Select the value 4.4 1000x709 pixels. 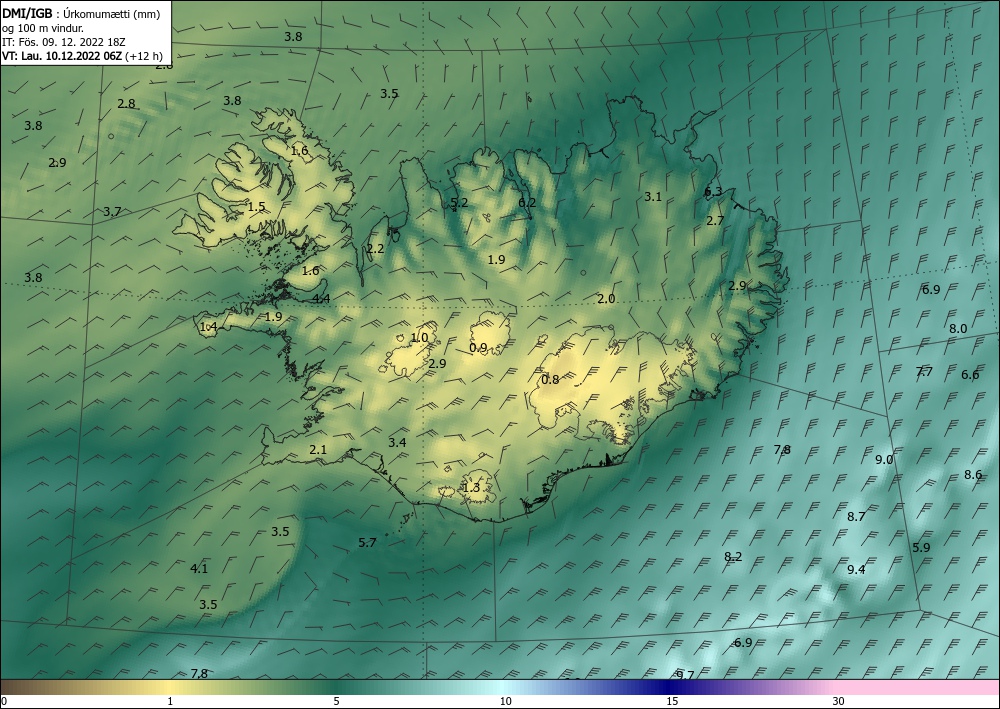[x=321, y=298]
